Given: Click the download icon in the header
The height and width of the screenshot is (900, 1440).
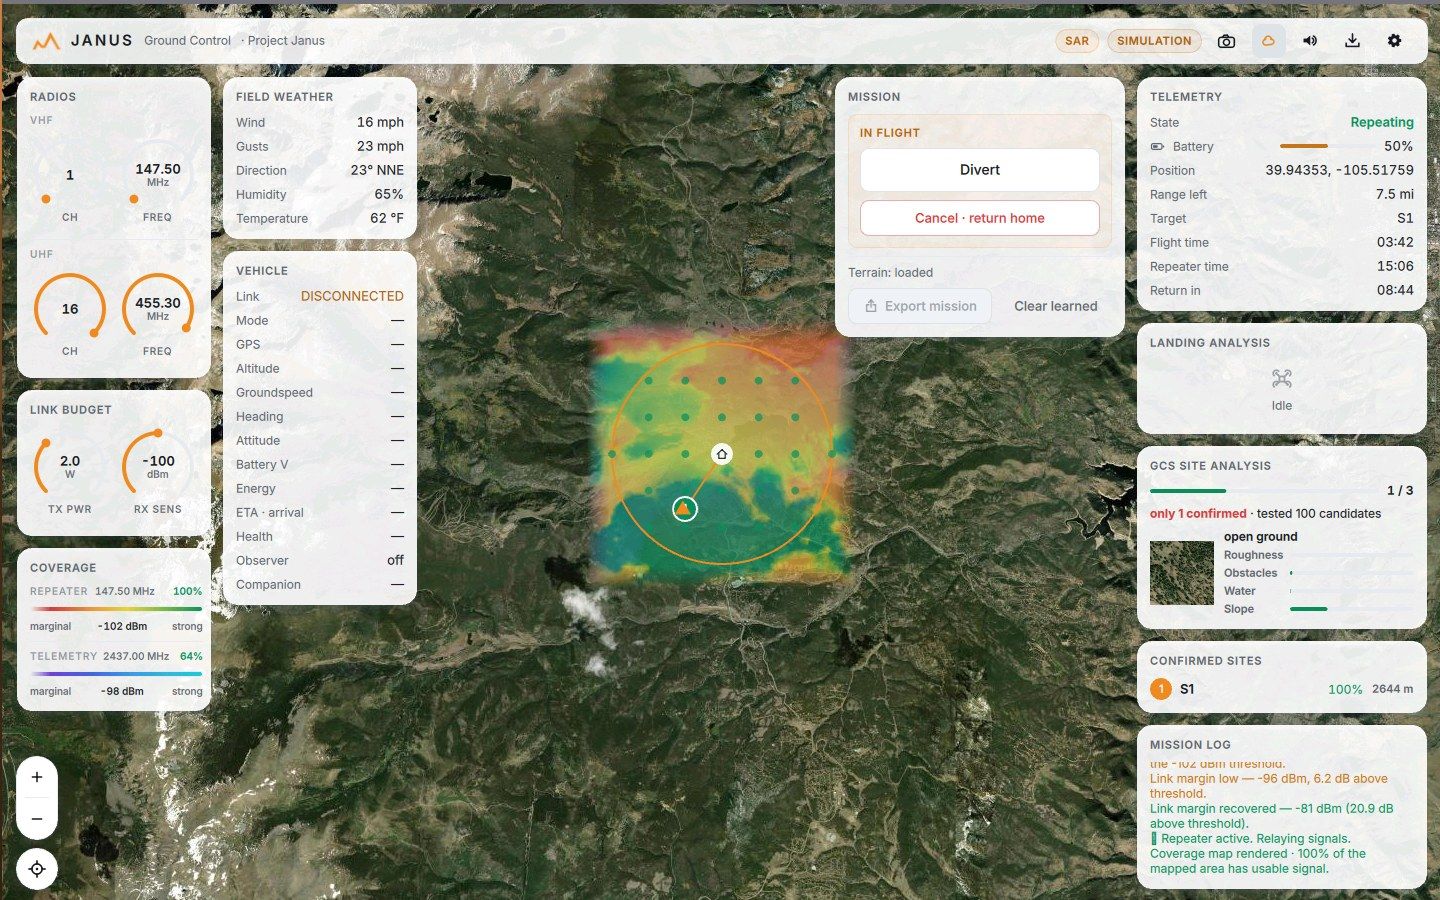Looking at the screenshot, I should (x=1352, y=41).
